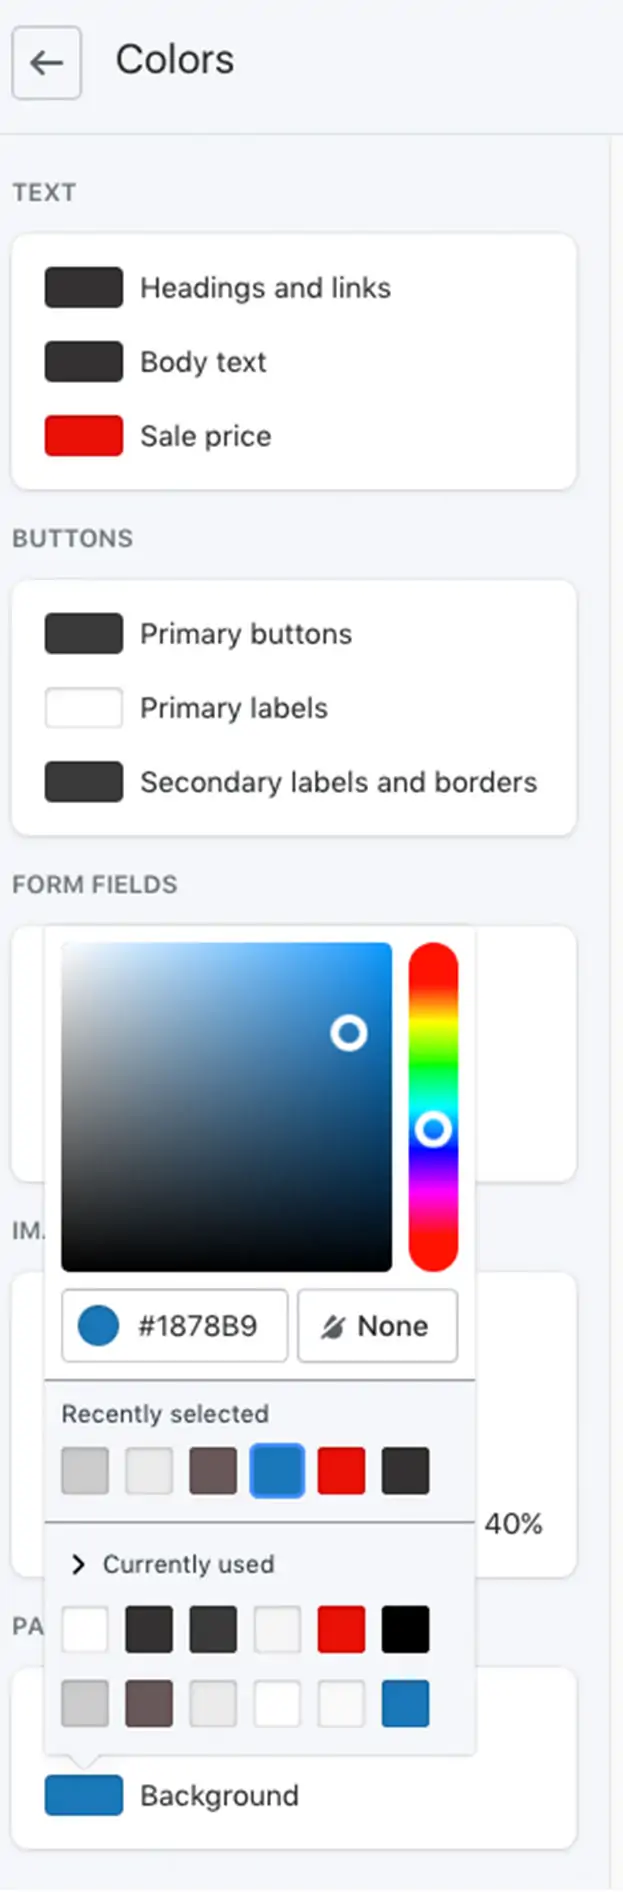Open the Primary buttons color swatch

click(84, 633)
